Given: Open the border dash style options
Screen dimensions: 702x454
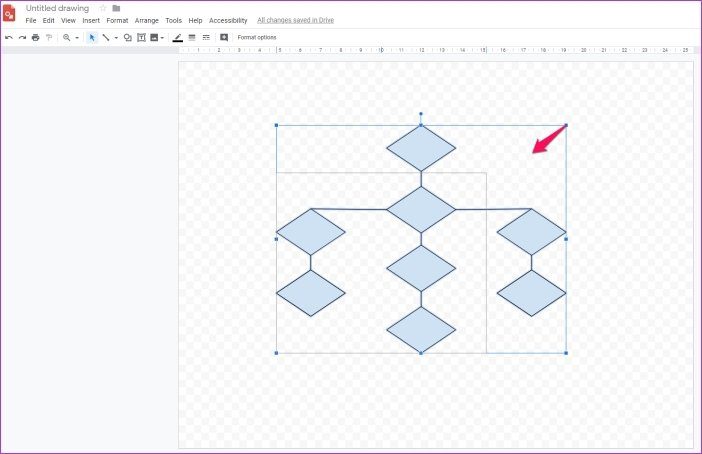Looking at the screenshot, I should click(x=206, y=38).
